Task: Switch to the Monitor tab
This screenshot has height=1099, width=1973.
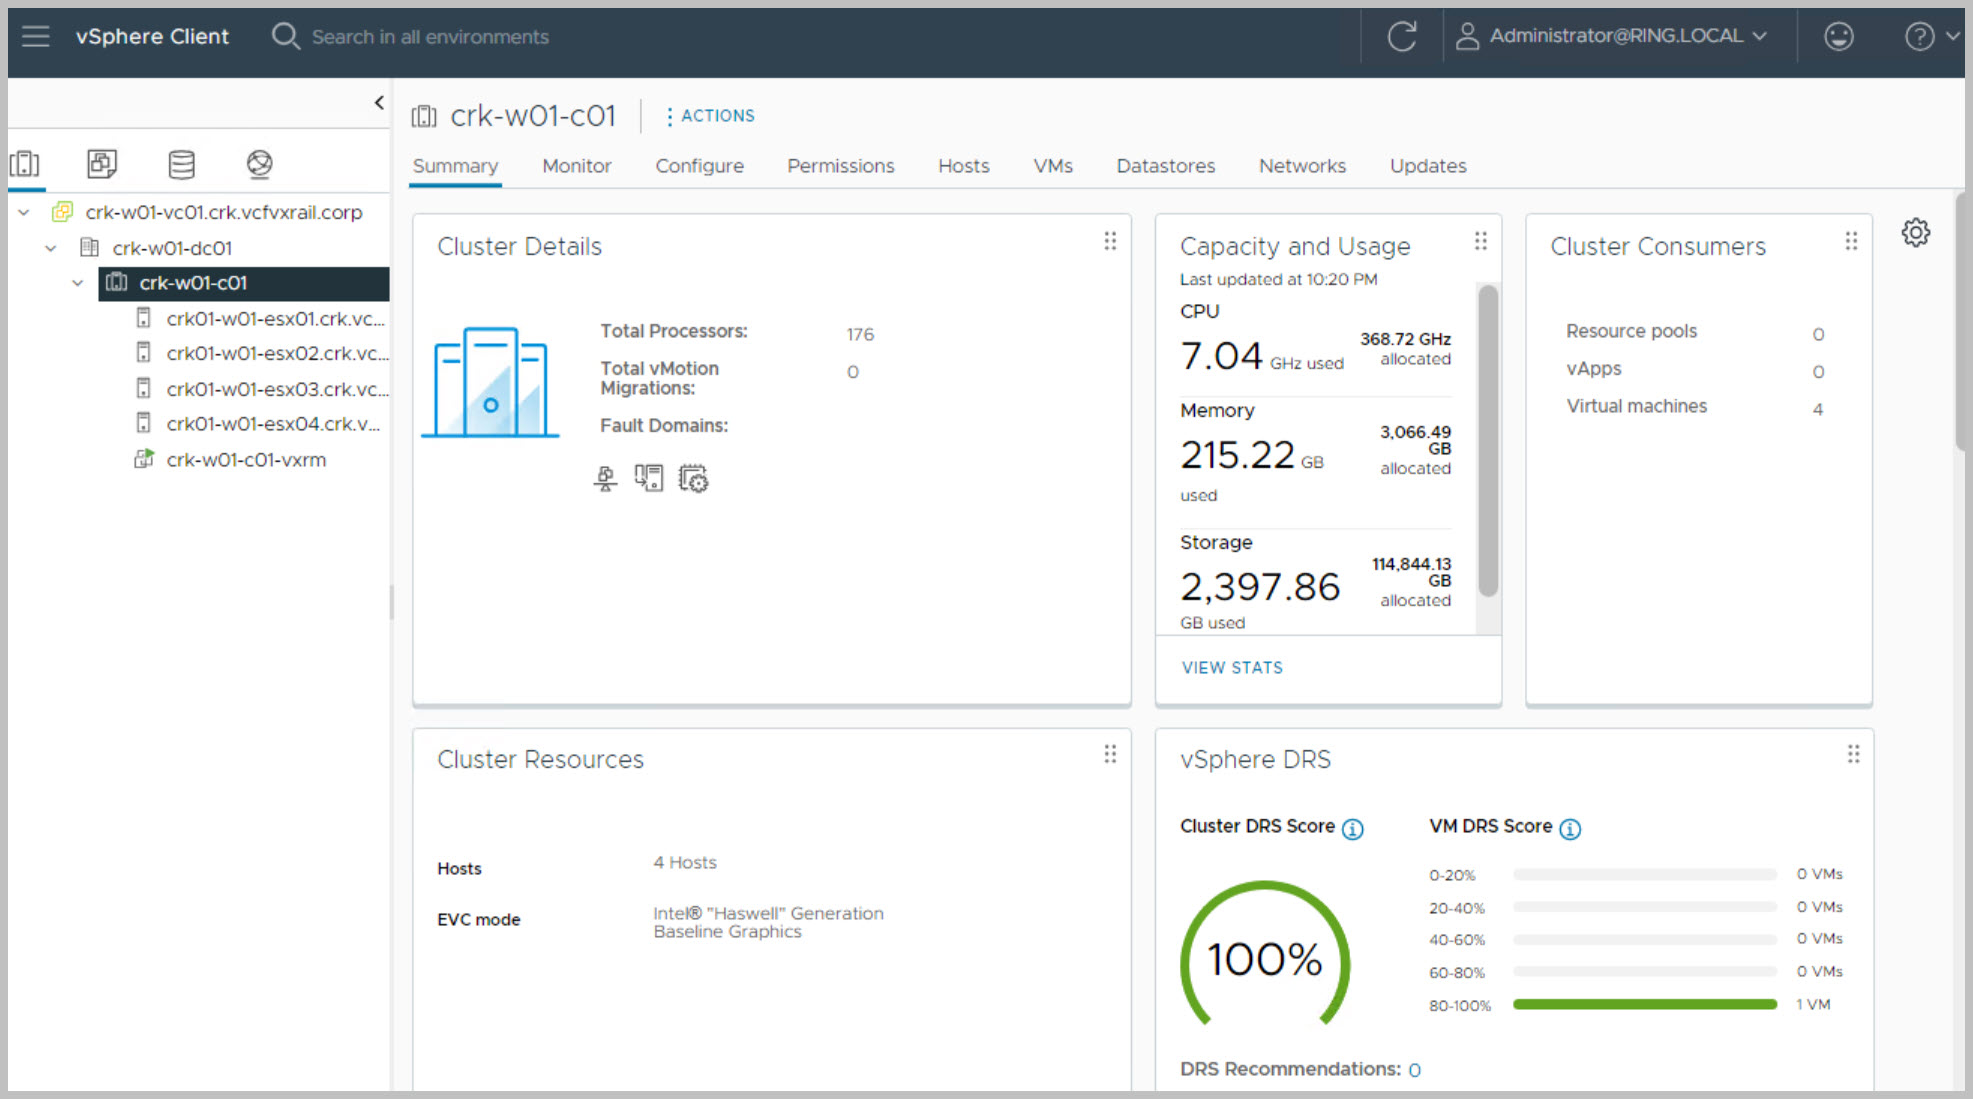Action: point(576,166)
